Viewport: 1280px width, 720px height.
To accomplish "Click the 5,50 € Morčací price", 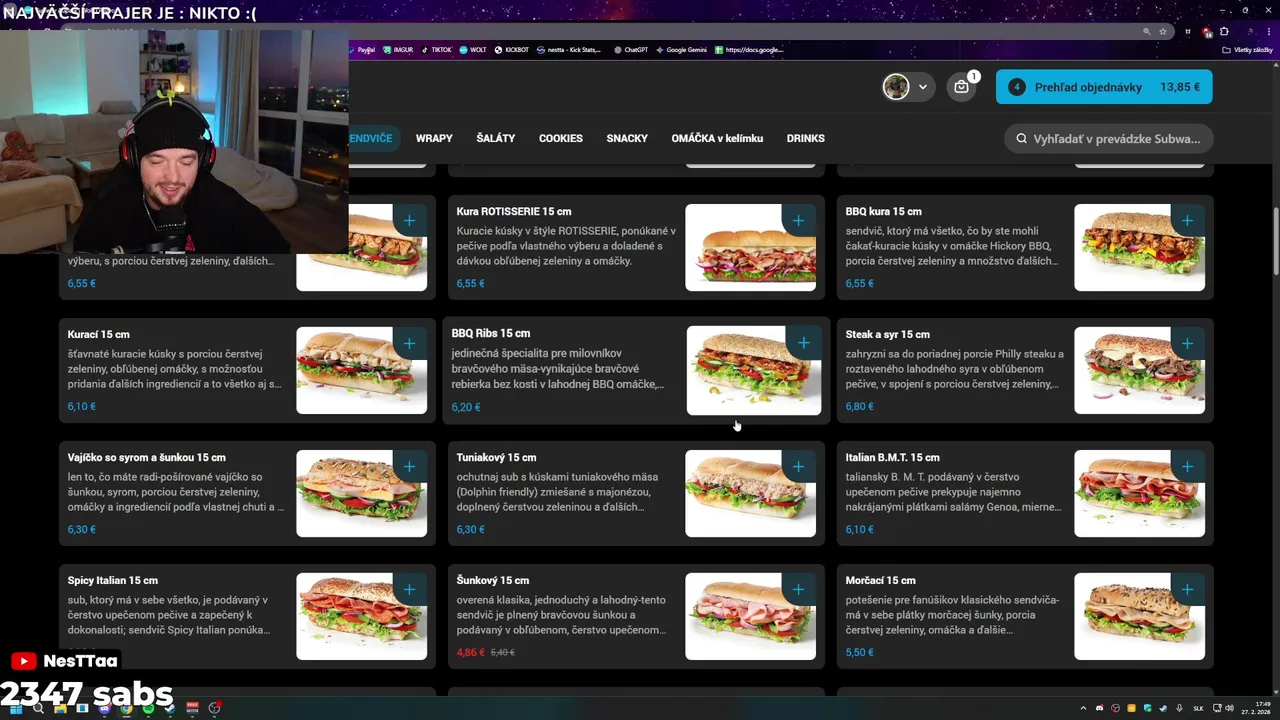I will pyautogui.click(x=859, y=652).
